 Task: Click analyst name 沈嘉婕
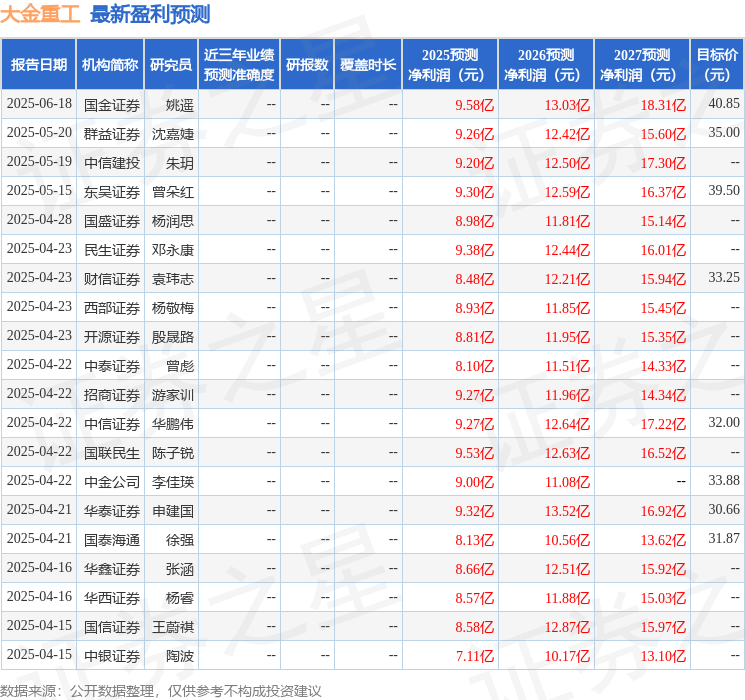tap(172, 133)
